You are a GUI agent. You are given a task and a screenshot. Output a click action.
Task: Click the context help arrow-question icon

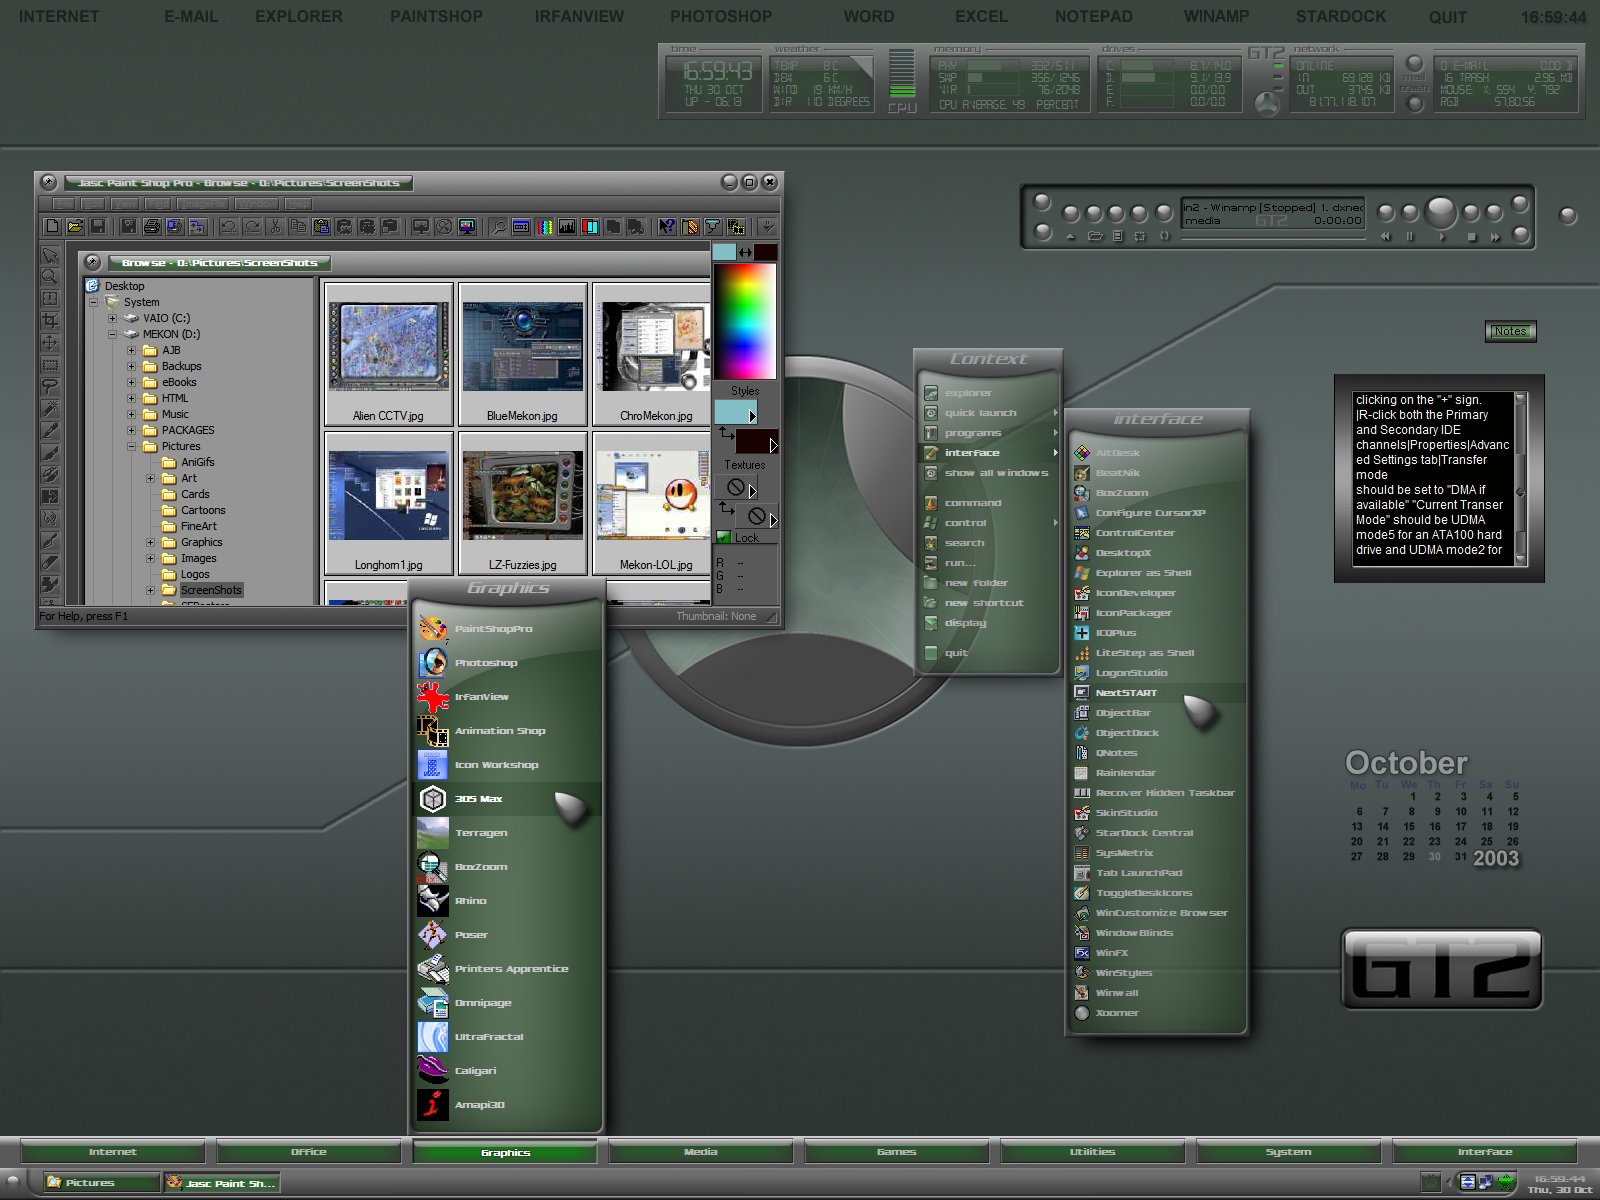[666, 227]
